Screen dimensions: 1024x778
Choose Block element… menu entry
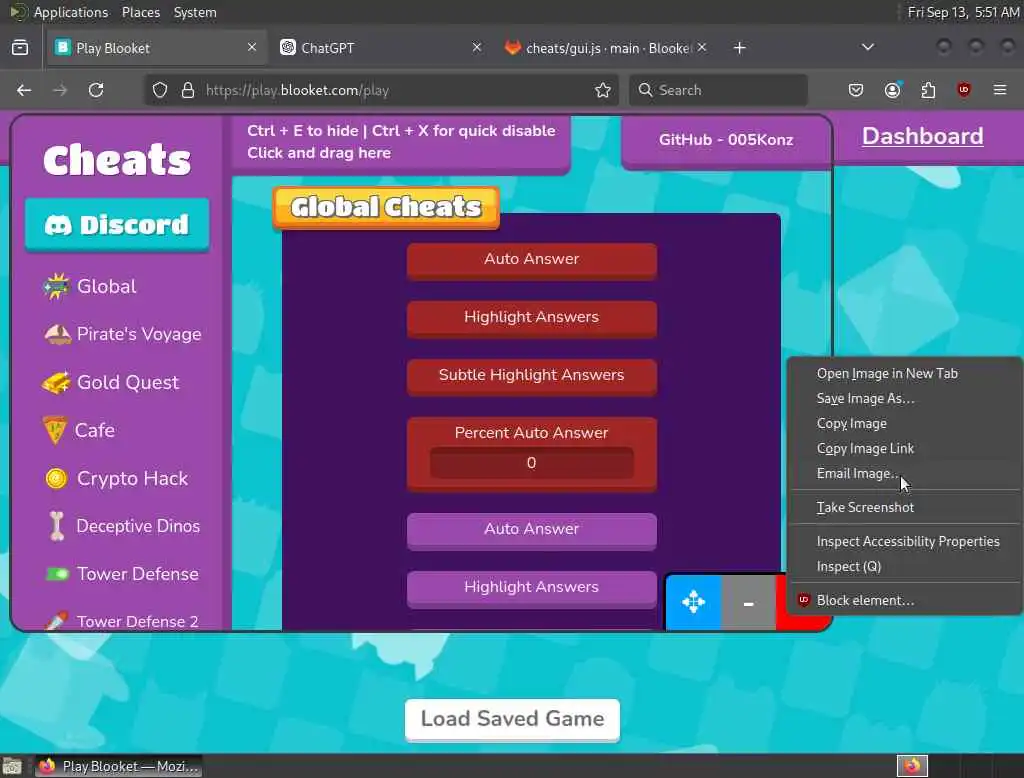tap(904, 600)
